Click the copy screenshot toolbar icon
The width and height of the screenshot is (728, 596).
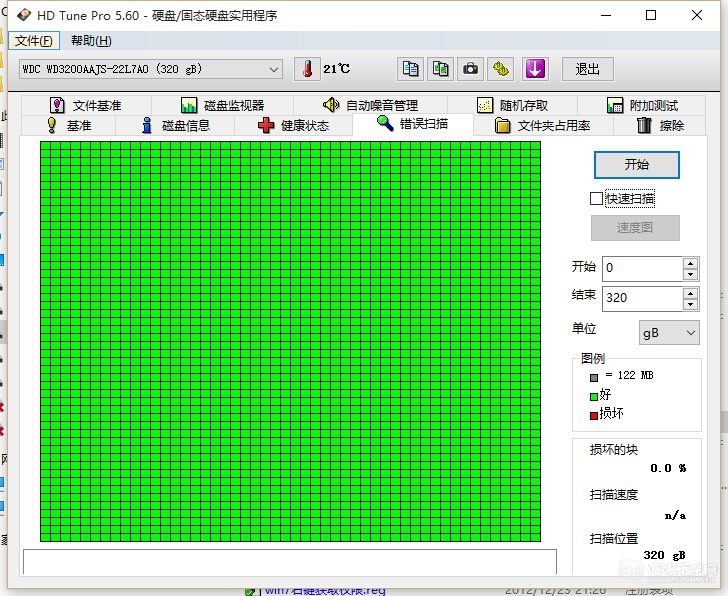[x=440, y=69]
